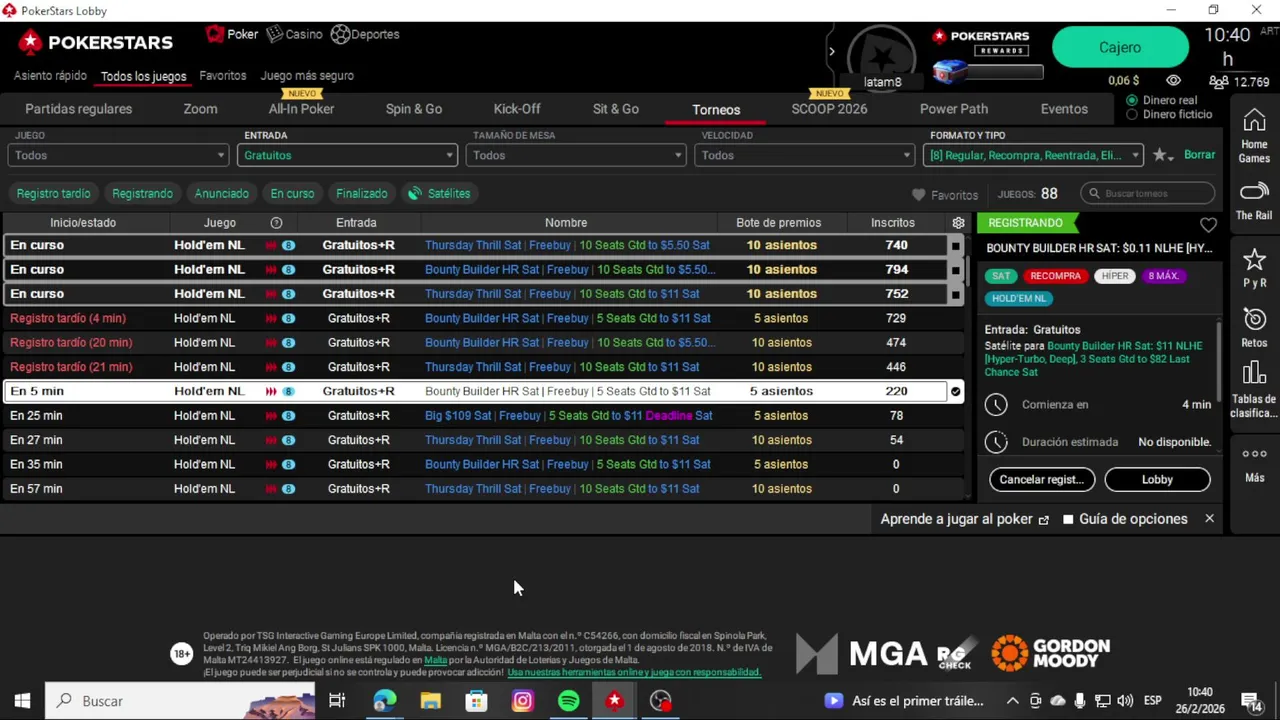The image size is (1280, 720).
Task: Click the save filter star icon
Action: point(1159,155)
